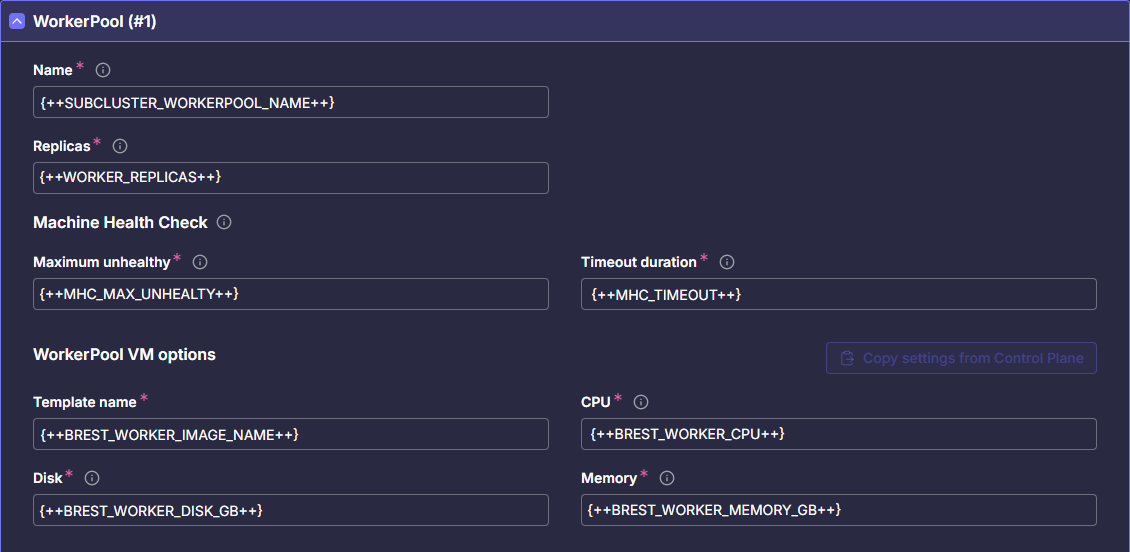The width and height of the screenshot is (1130, 552).
Task: Show the info tooltip for Replicas
Action: tap(120, 146)
